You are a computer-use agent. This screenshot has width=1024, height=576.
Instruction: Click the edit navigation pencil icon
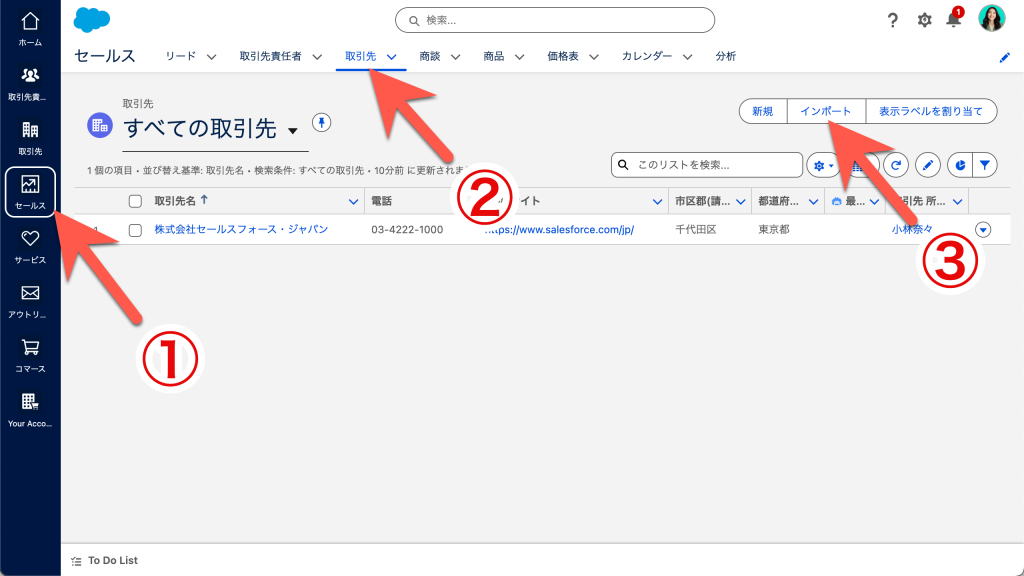[1004, 57]
